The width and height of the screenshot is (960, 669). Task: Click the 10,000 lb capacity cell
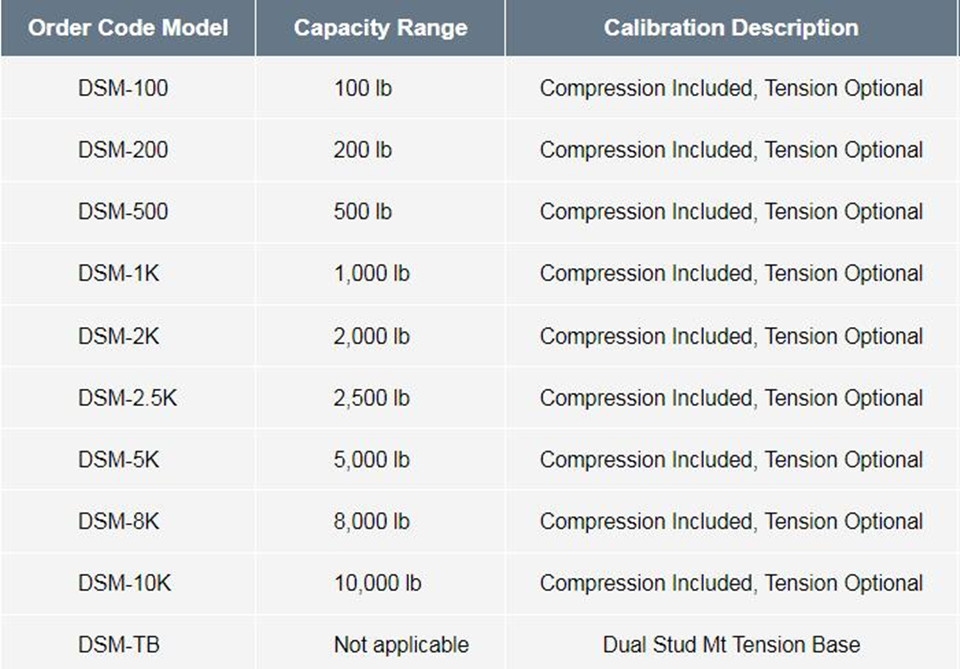(x=378, y=583)
